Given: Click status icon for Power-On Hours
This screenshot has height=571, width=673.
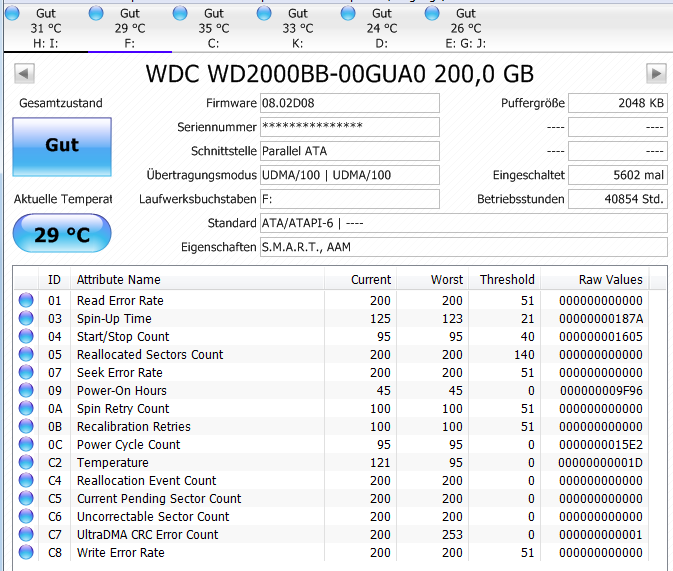Looking at the screenshot, I should (26, 390).
